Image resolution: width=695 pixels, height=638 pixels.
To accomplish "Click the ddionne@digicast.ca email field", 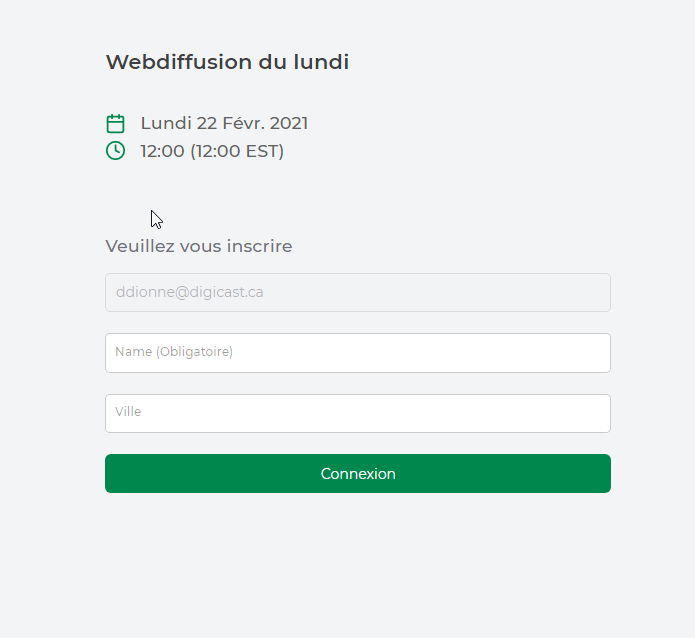I will click(x=358, y=292).
